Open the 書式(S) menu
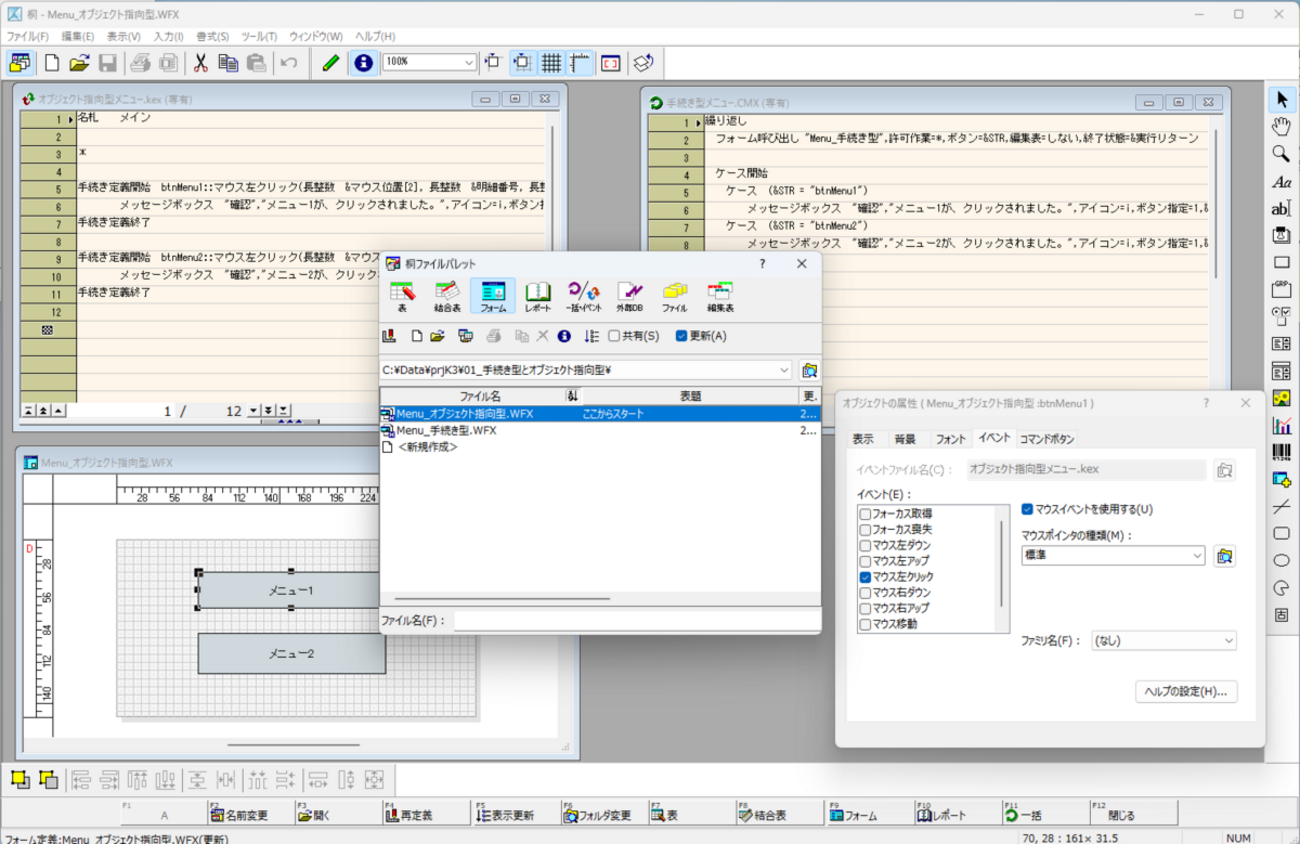The height and width of the screenshot is (844, 1300). tap(212, 36)
